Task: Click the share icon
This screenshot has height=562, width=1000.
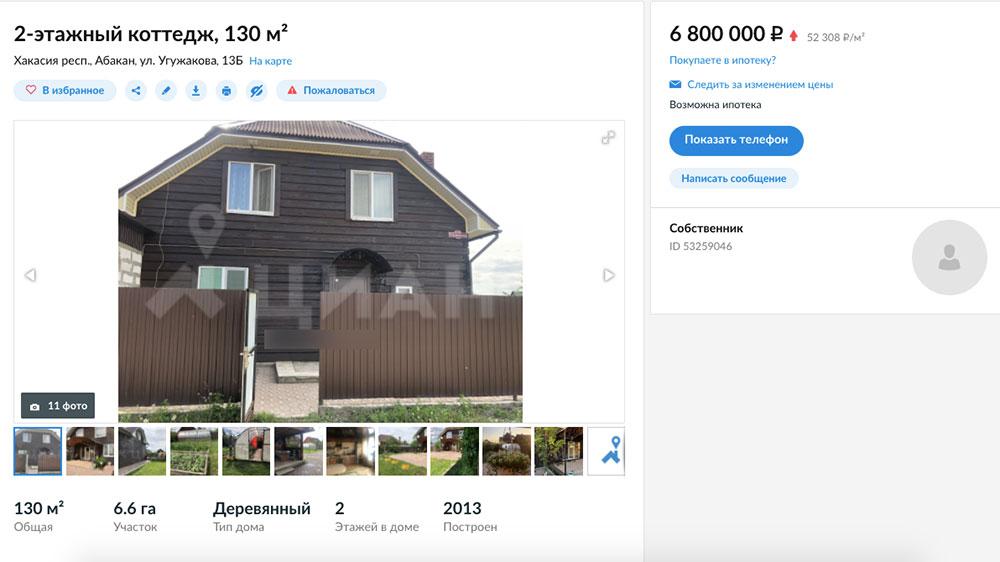Action: coord(136,91)
